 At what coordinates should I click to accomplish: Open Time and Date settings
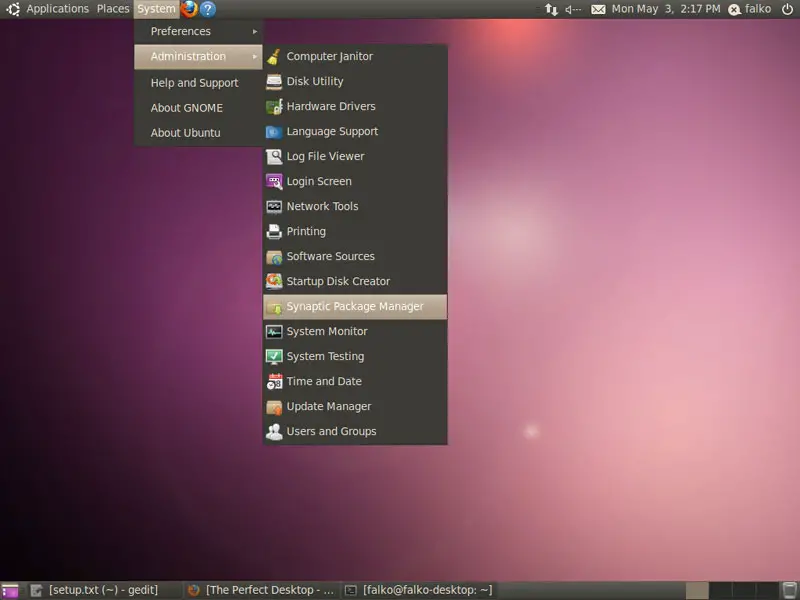(355, 382)
